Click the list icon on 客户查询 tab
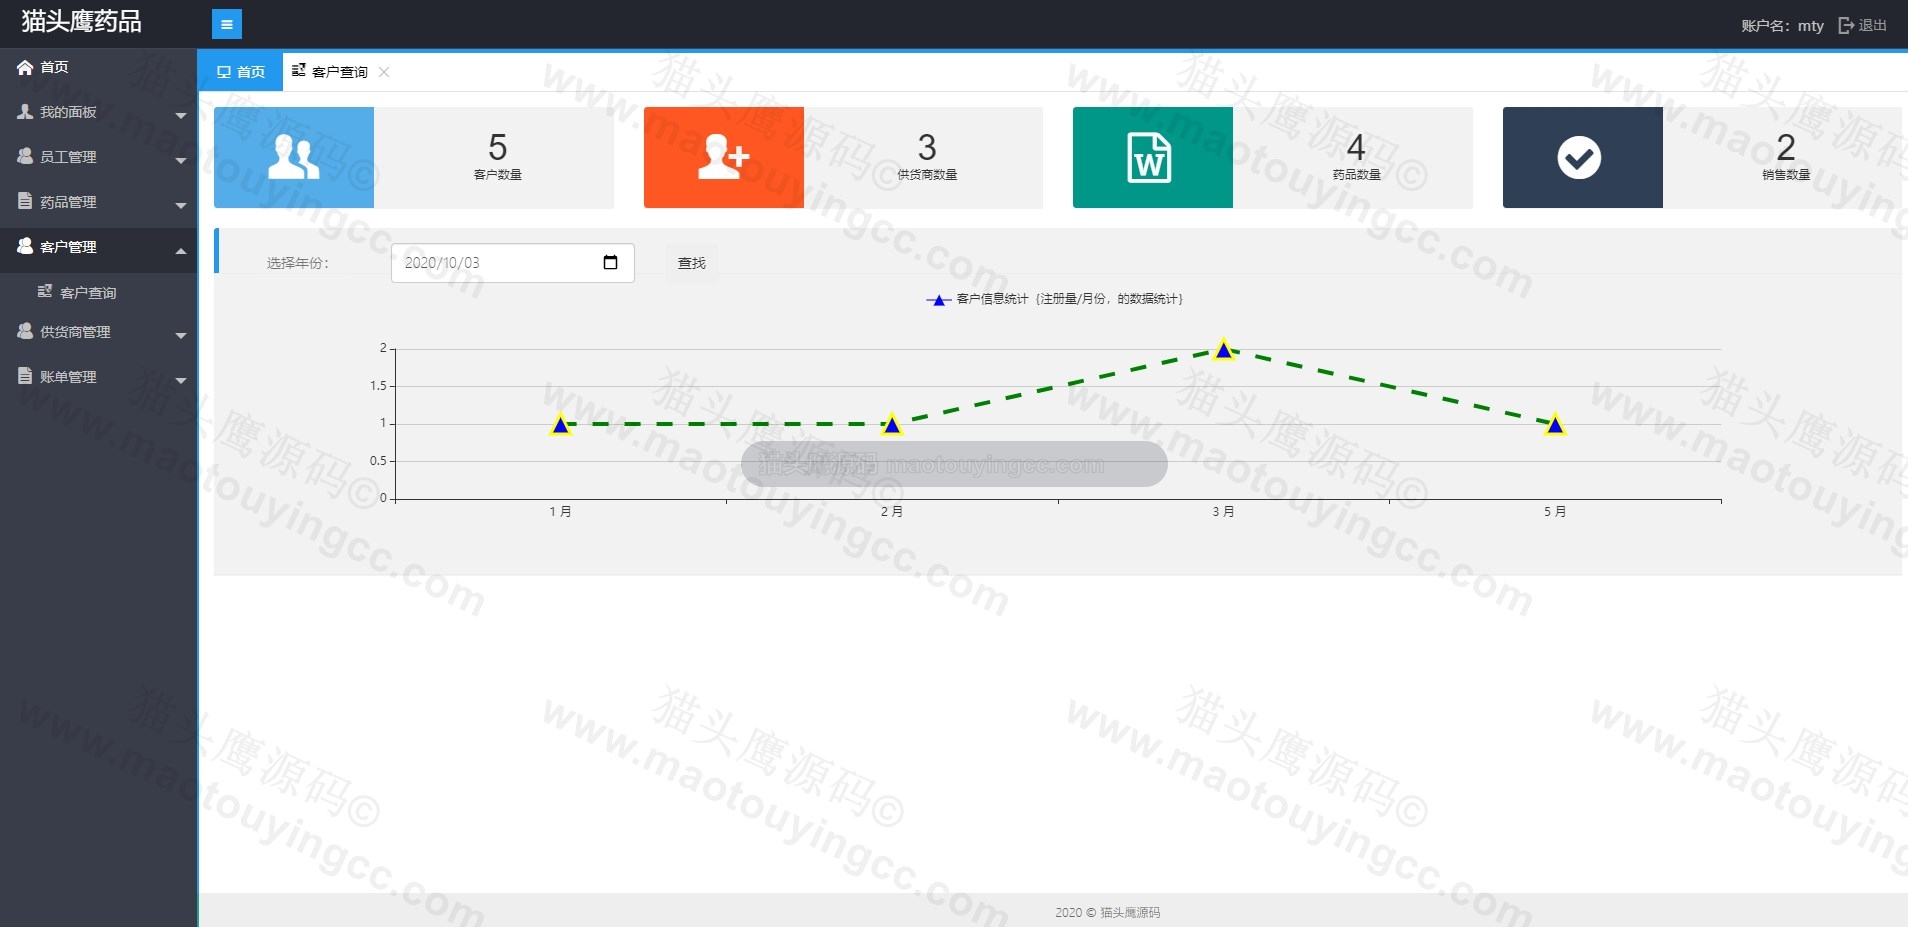This screenshot has width=1908, height=927. (298, 70)
